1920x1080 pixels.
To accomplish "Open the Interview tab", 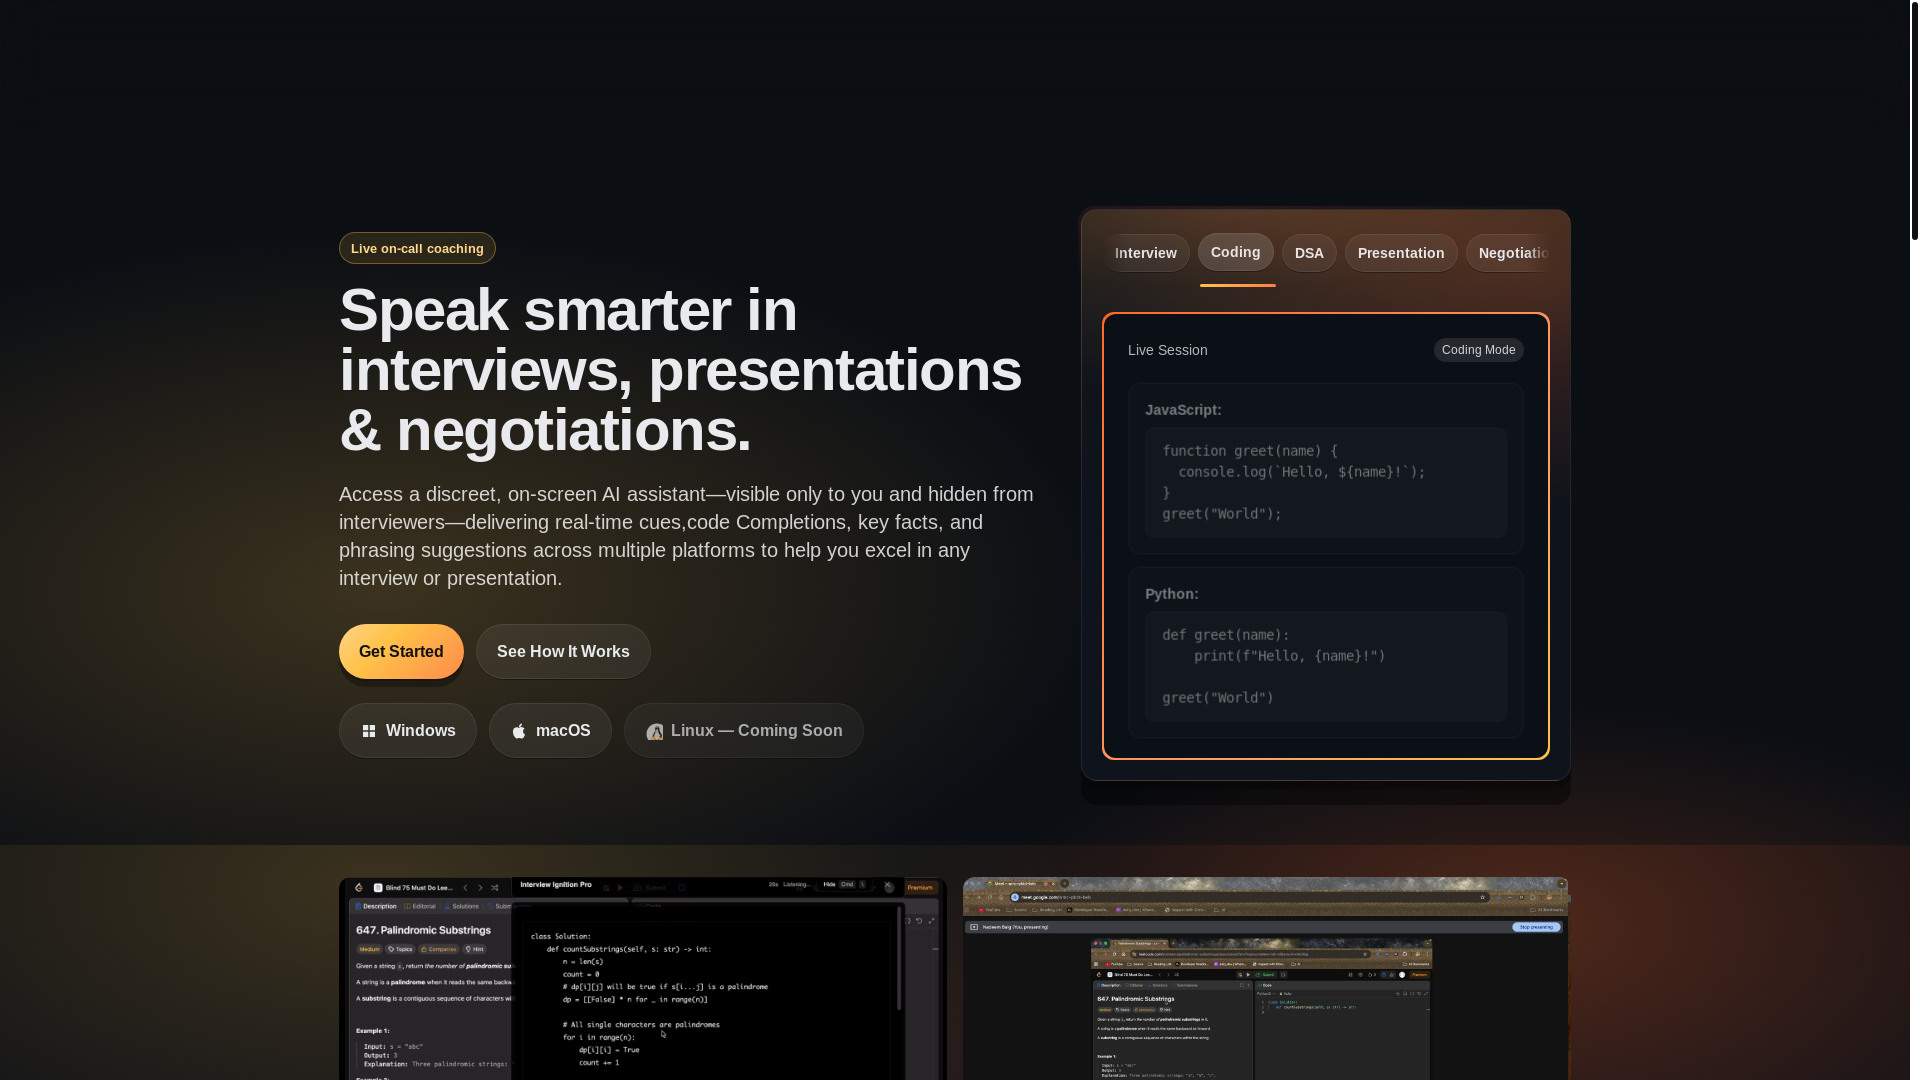I will point(1146,253).
